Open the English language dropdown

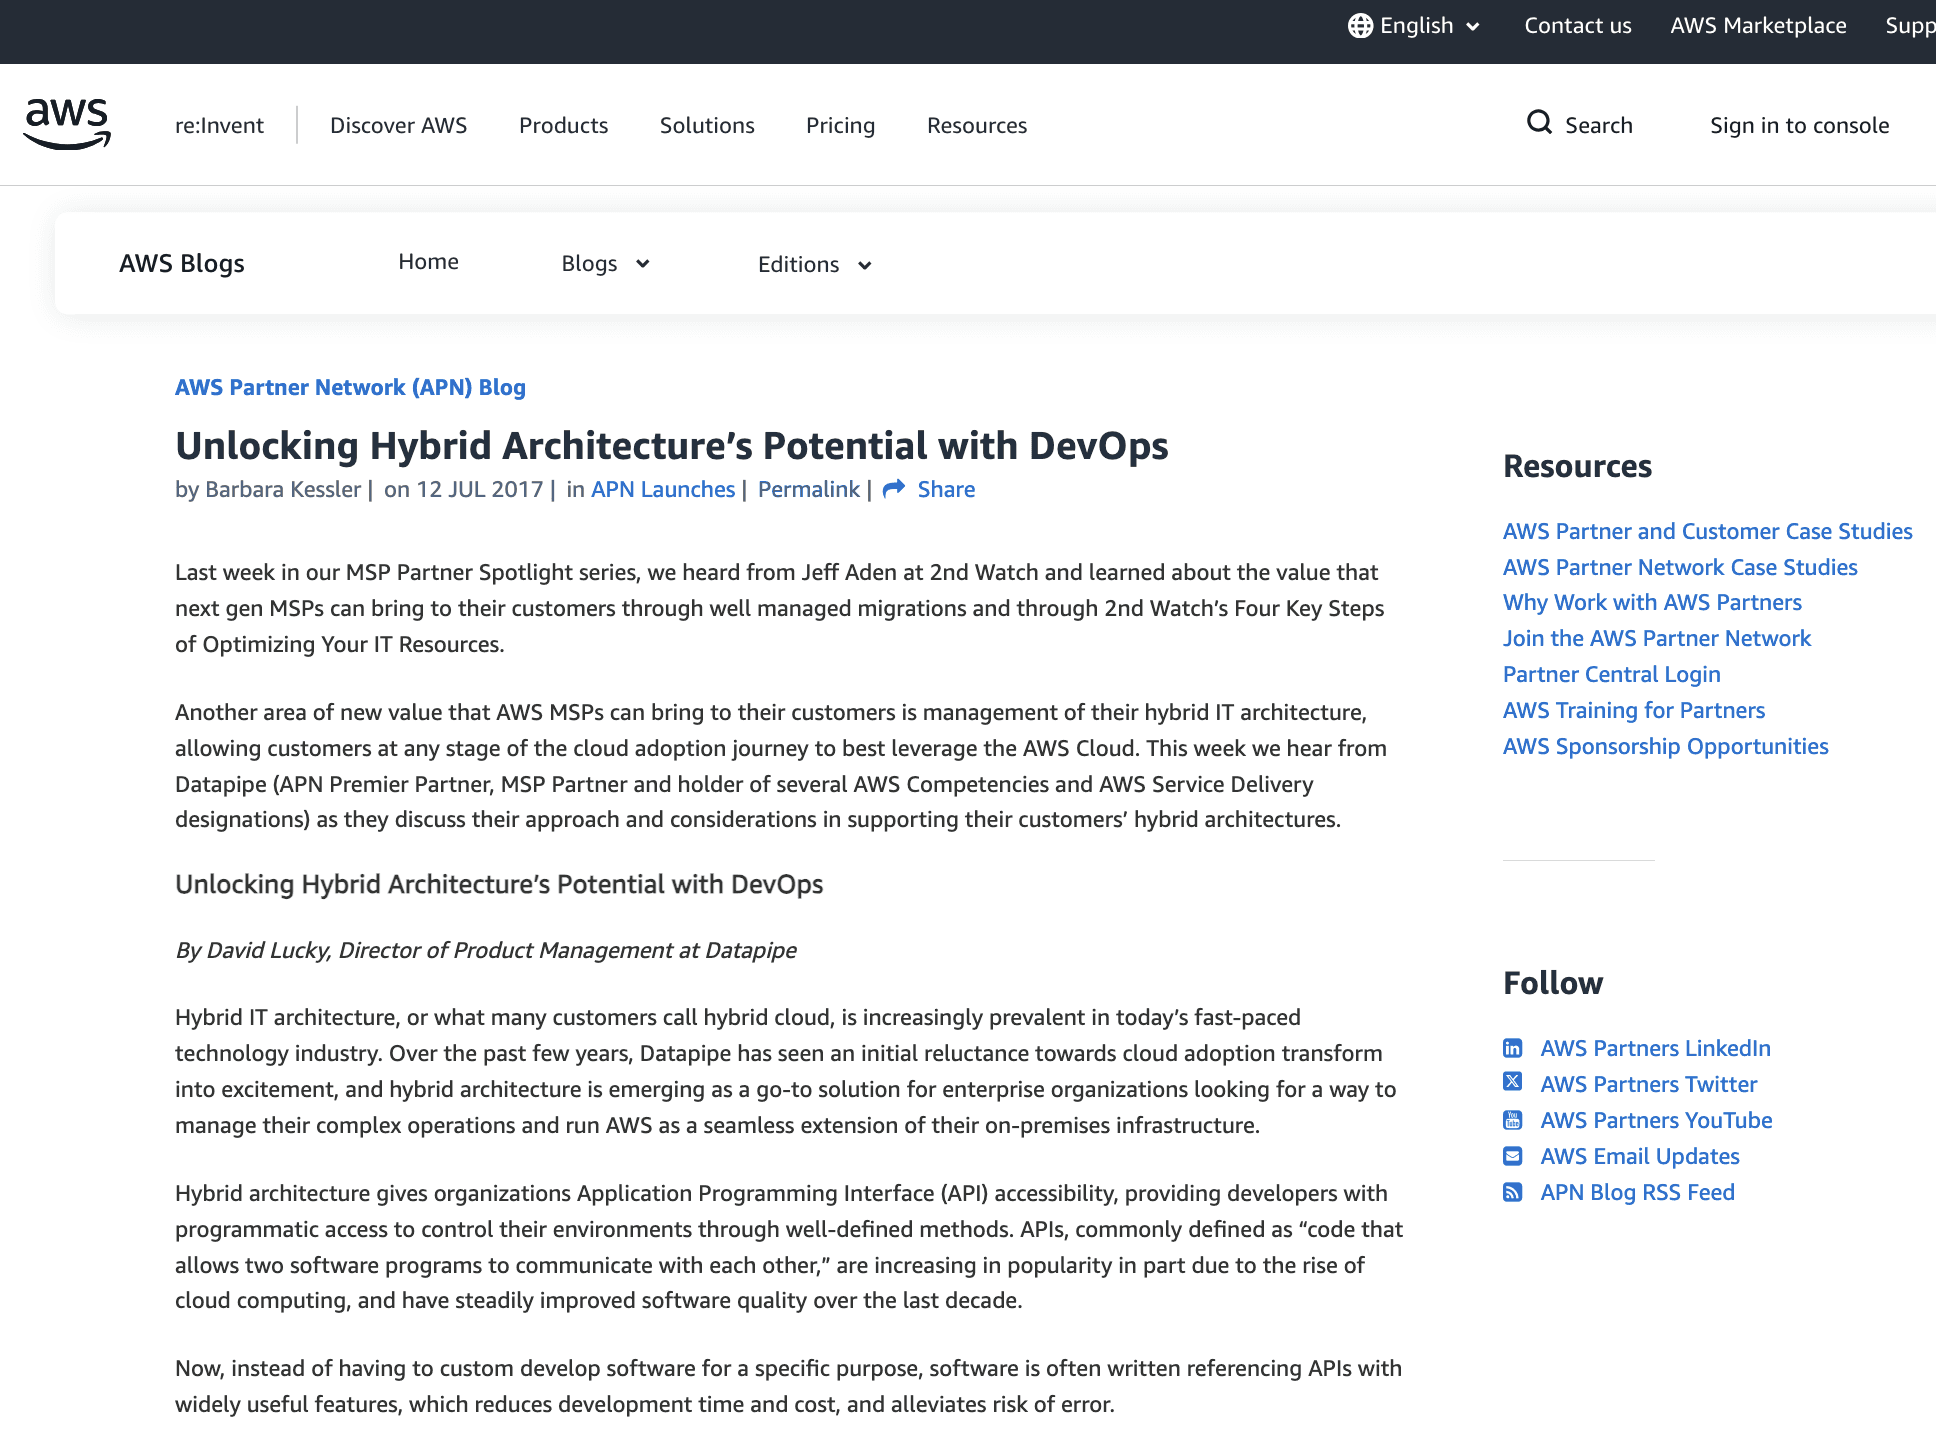coord(1414,26)
